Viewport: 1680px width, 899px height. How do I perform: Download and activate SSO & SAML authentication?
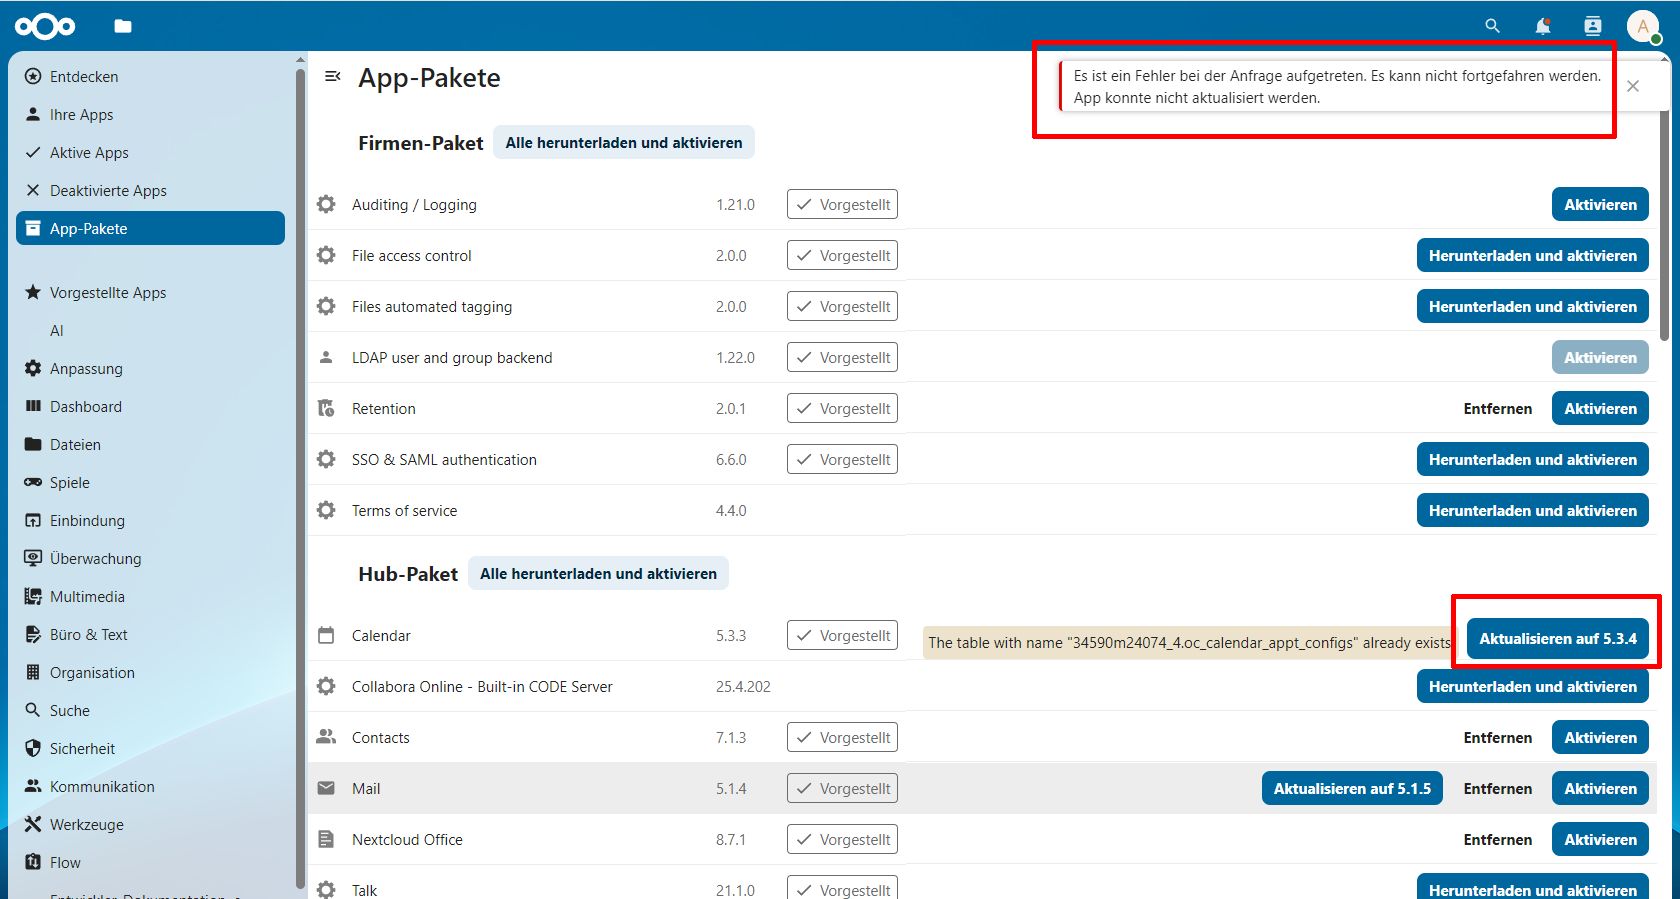coord(1532,459)
